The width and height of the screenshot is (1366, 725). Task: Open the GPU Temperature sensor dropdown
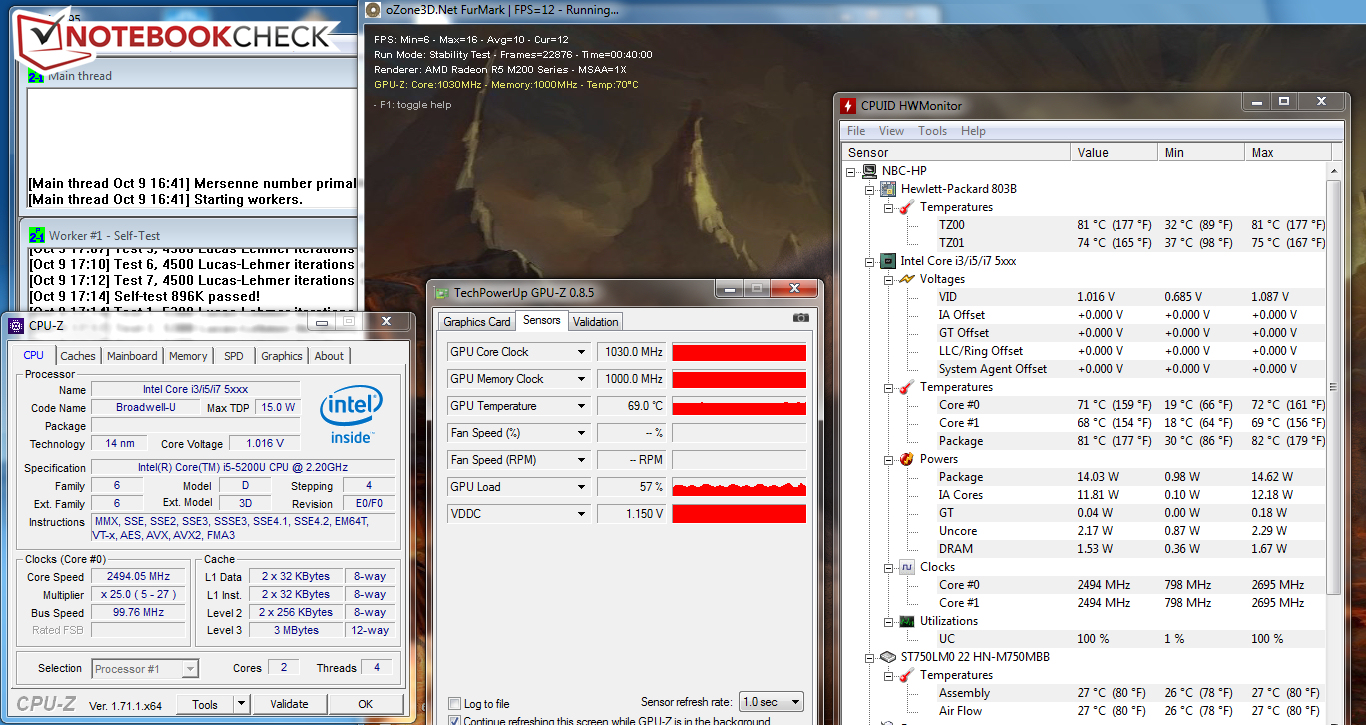tap(582, 406)
